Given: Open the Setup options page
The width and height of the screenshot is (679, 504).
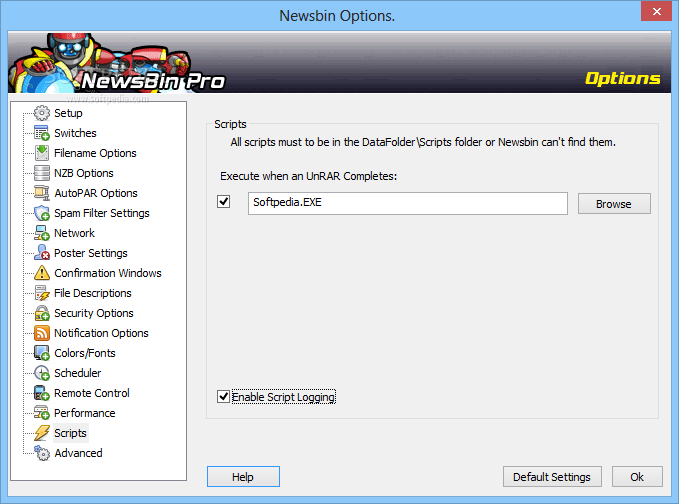Looking at the screenshot, I should (68, 113).
